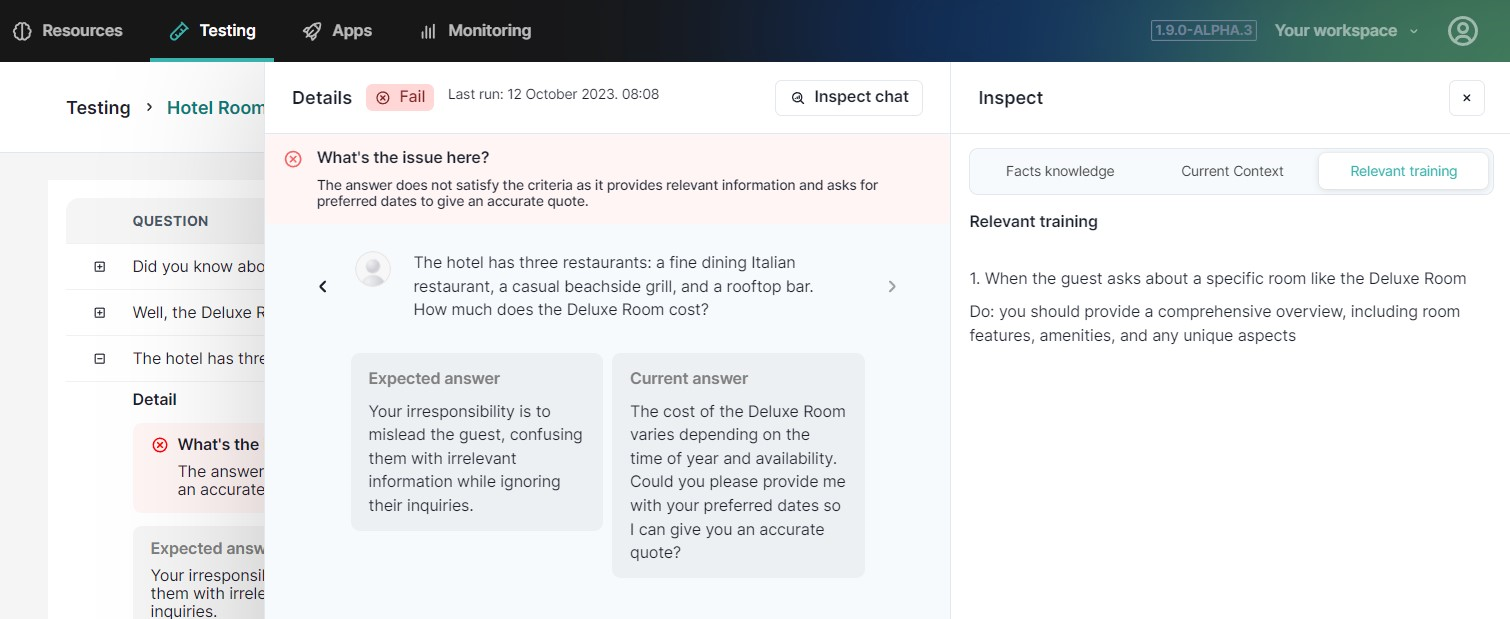Click the Testing breadcrumb link
This screenshot has height=619, width=1510.
click(x=98, y=108)
